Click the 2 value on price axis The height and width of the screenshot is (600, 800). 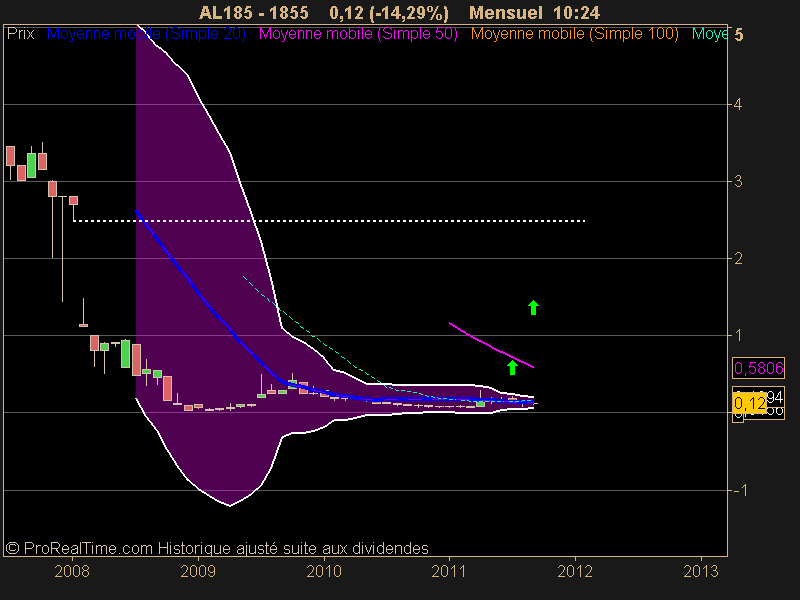click(x=738, y=259)
